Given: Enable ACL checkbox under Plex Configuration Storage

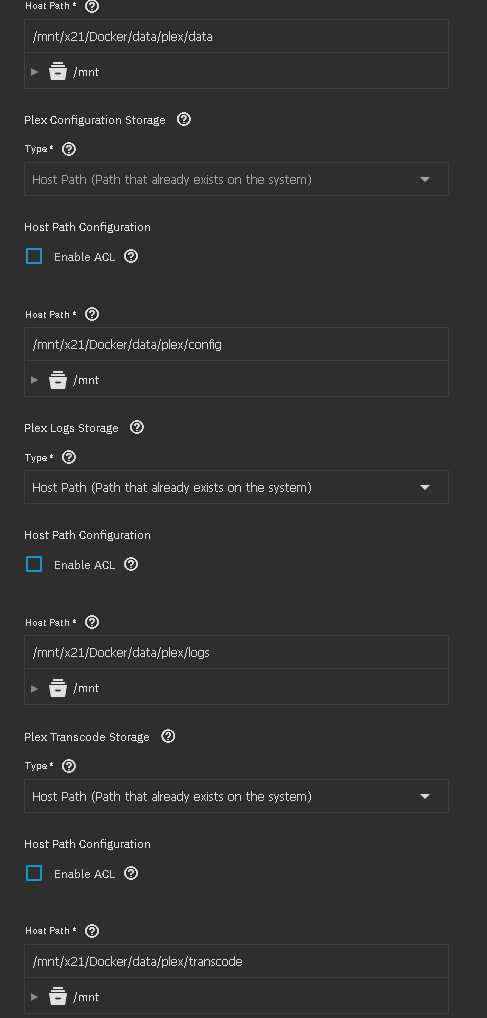Looking at the screenshot, I should coord(34,256).
